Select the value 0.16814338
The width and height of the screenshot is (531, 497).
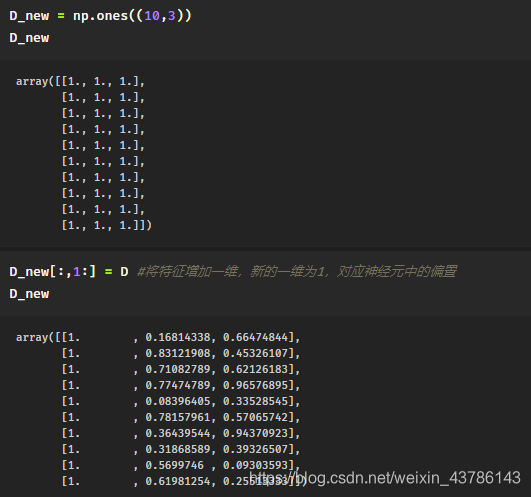(178, 337)
